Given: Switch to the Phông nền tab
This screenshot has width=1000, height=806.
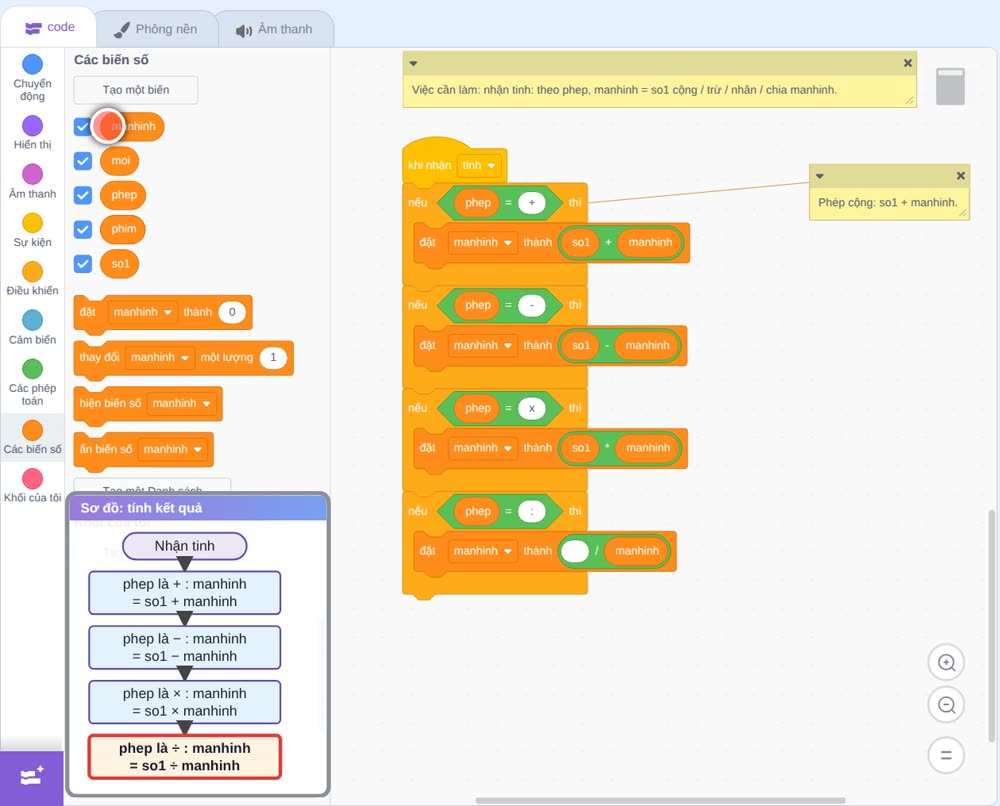Looking at the screenshot, I should [156, 29].
